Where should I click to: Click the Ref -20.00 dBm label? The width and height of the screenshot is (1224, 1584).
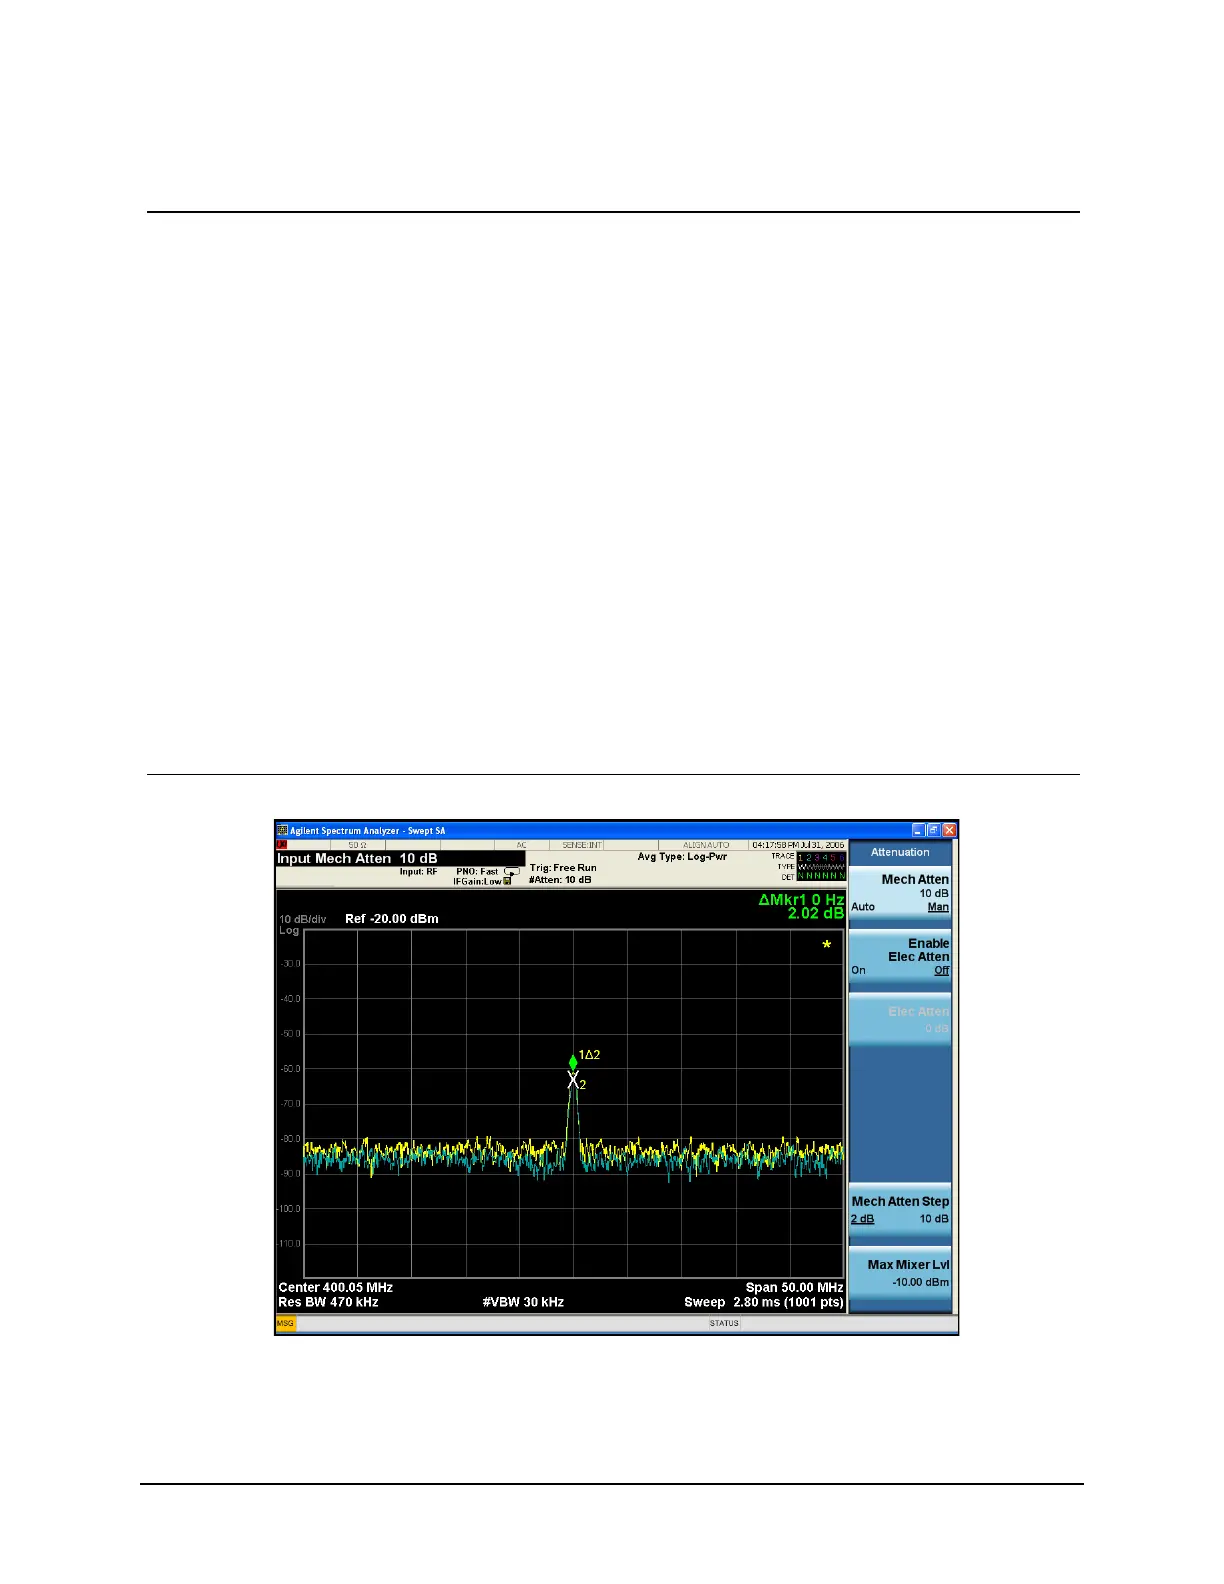392,919
